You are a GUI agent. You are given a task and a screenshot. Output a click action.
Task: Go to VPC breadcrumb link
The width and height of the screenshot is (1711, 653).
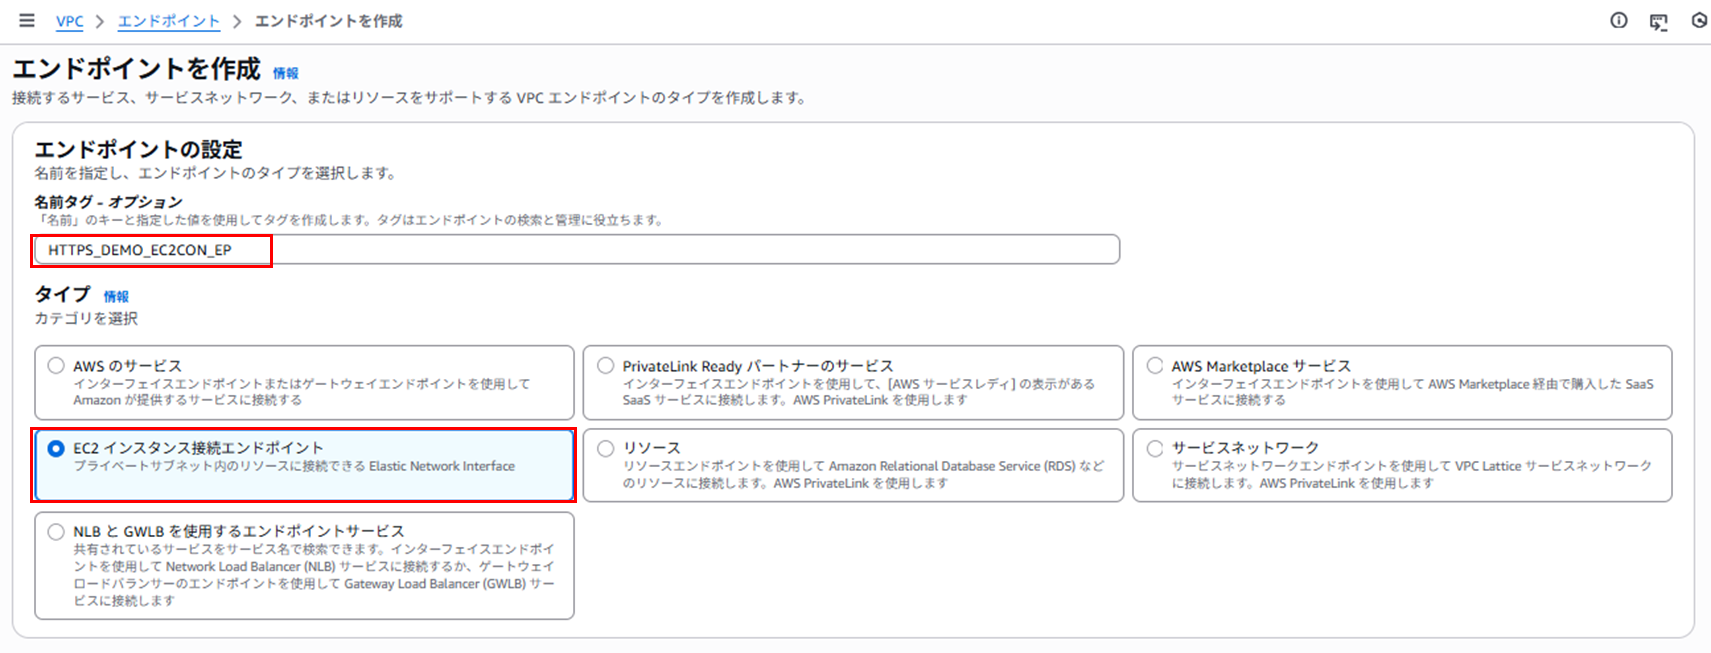click(x=70, y=21)
